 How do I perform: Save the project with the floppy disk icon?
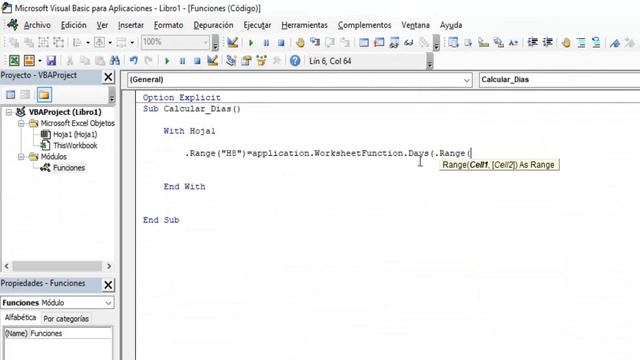pos(51,61)
